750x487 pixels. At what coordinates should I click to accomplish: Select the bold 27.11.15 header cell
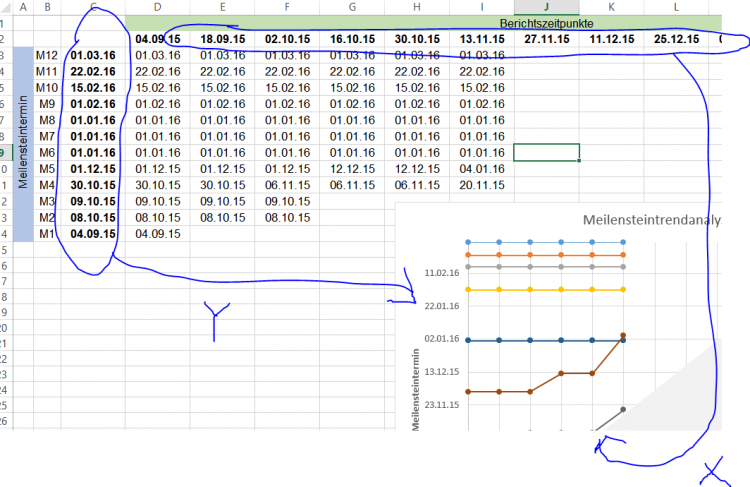point(546,39)
